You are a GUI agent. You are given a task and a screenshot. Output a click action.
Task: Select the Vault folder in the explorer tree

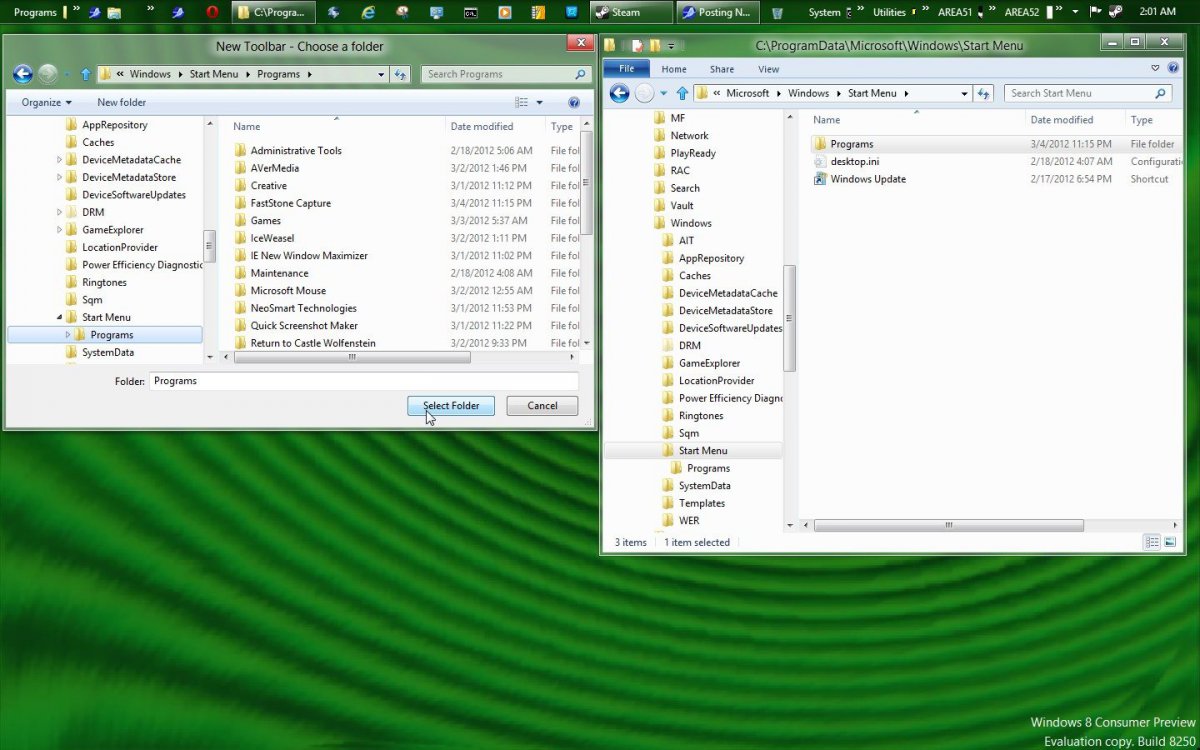pos(682,205)
